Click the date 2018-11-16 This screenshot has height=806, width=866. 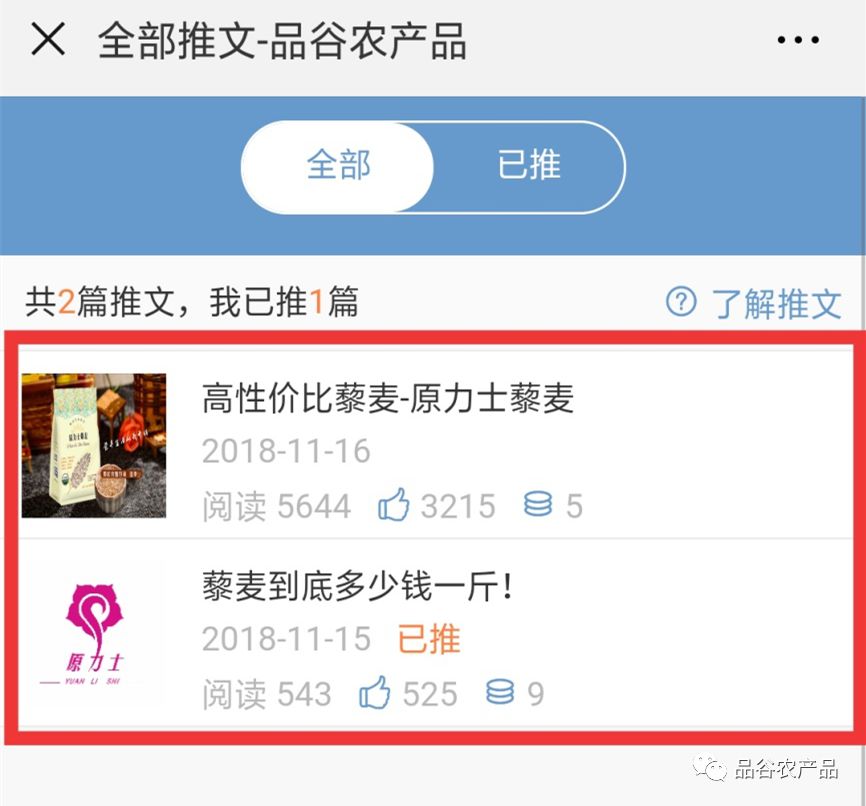[x=286, y=451]
